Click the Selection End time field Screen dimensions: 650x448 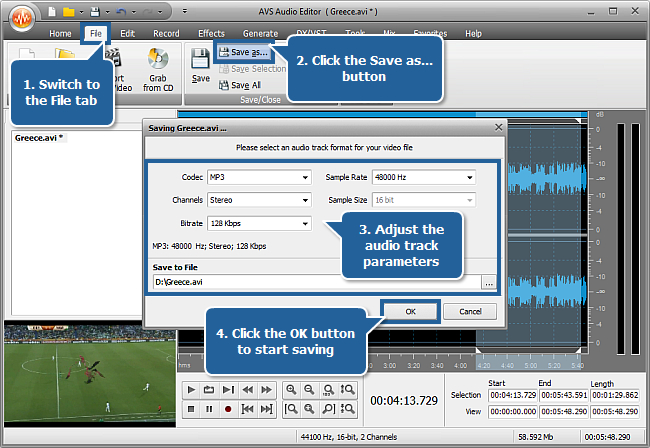564,395
